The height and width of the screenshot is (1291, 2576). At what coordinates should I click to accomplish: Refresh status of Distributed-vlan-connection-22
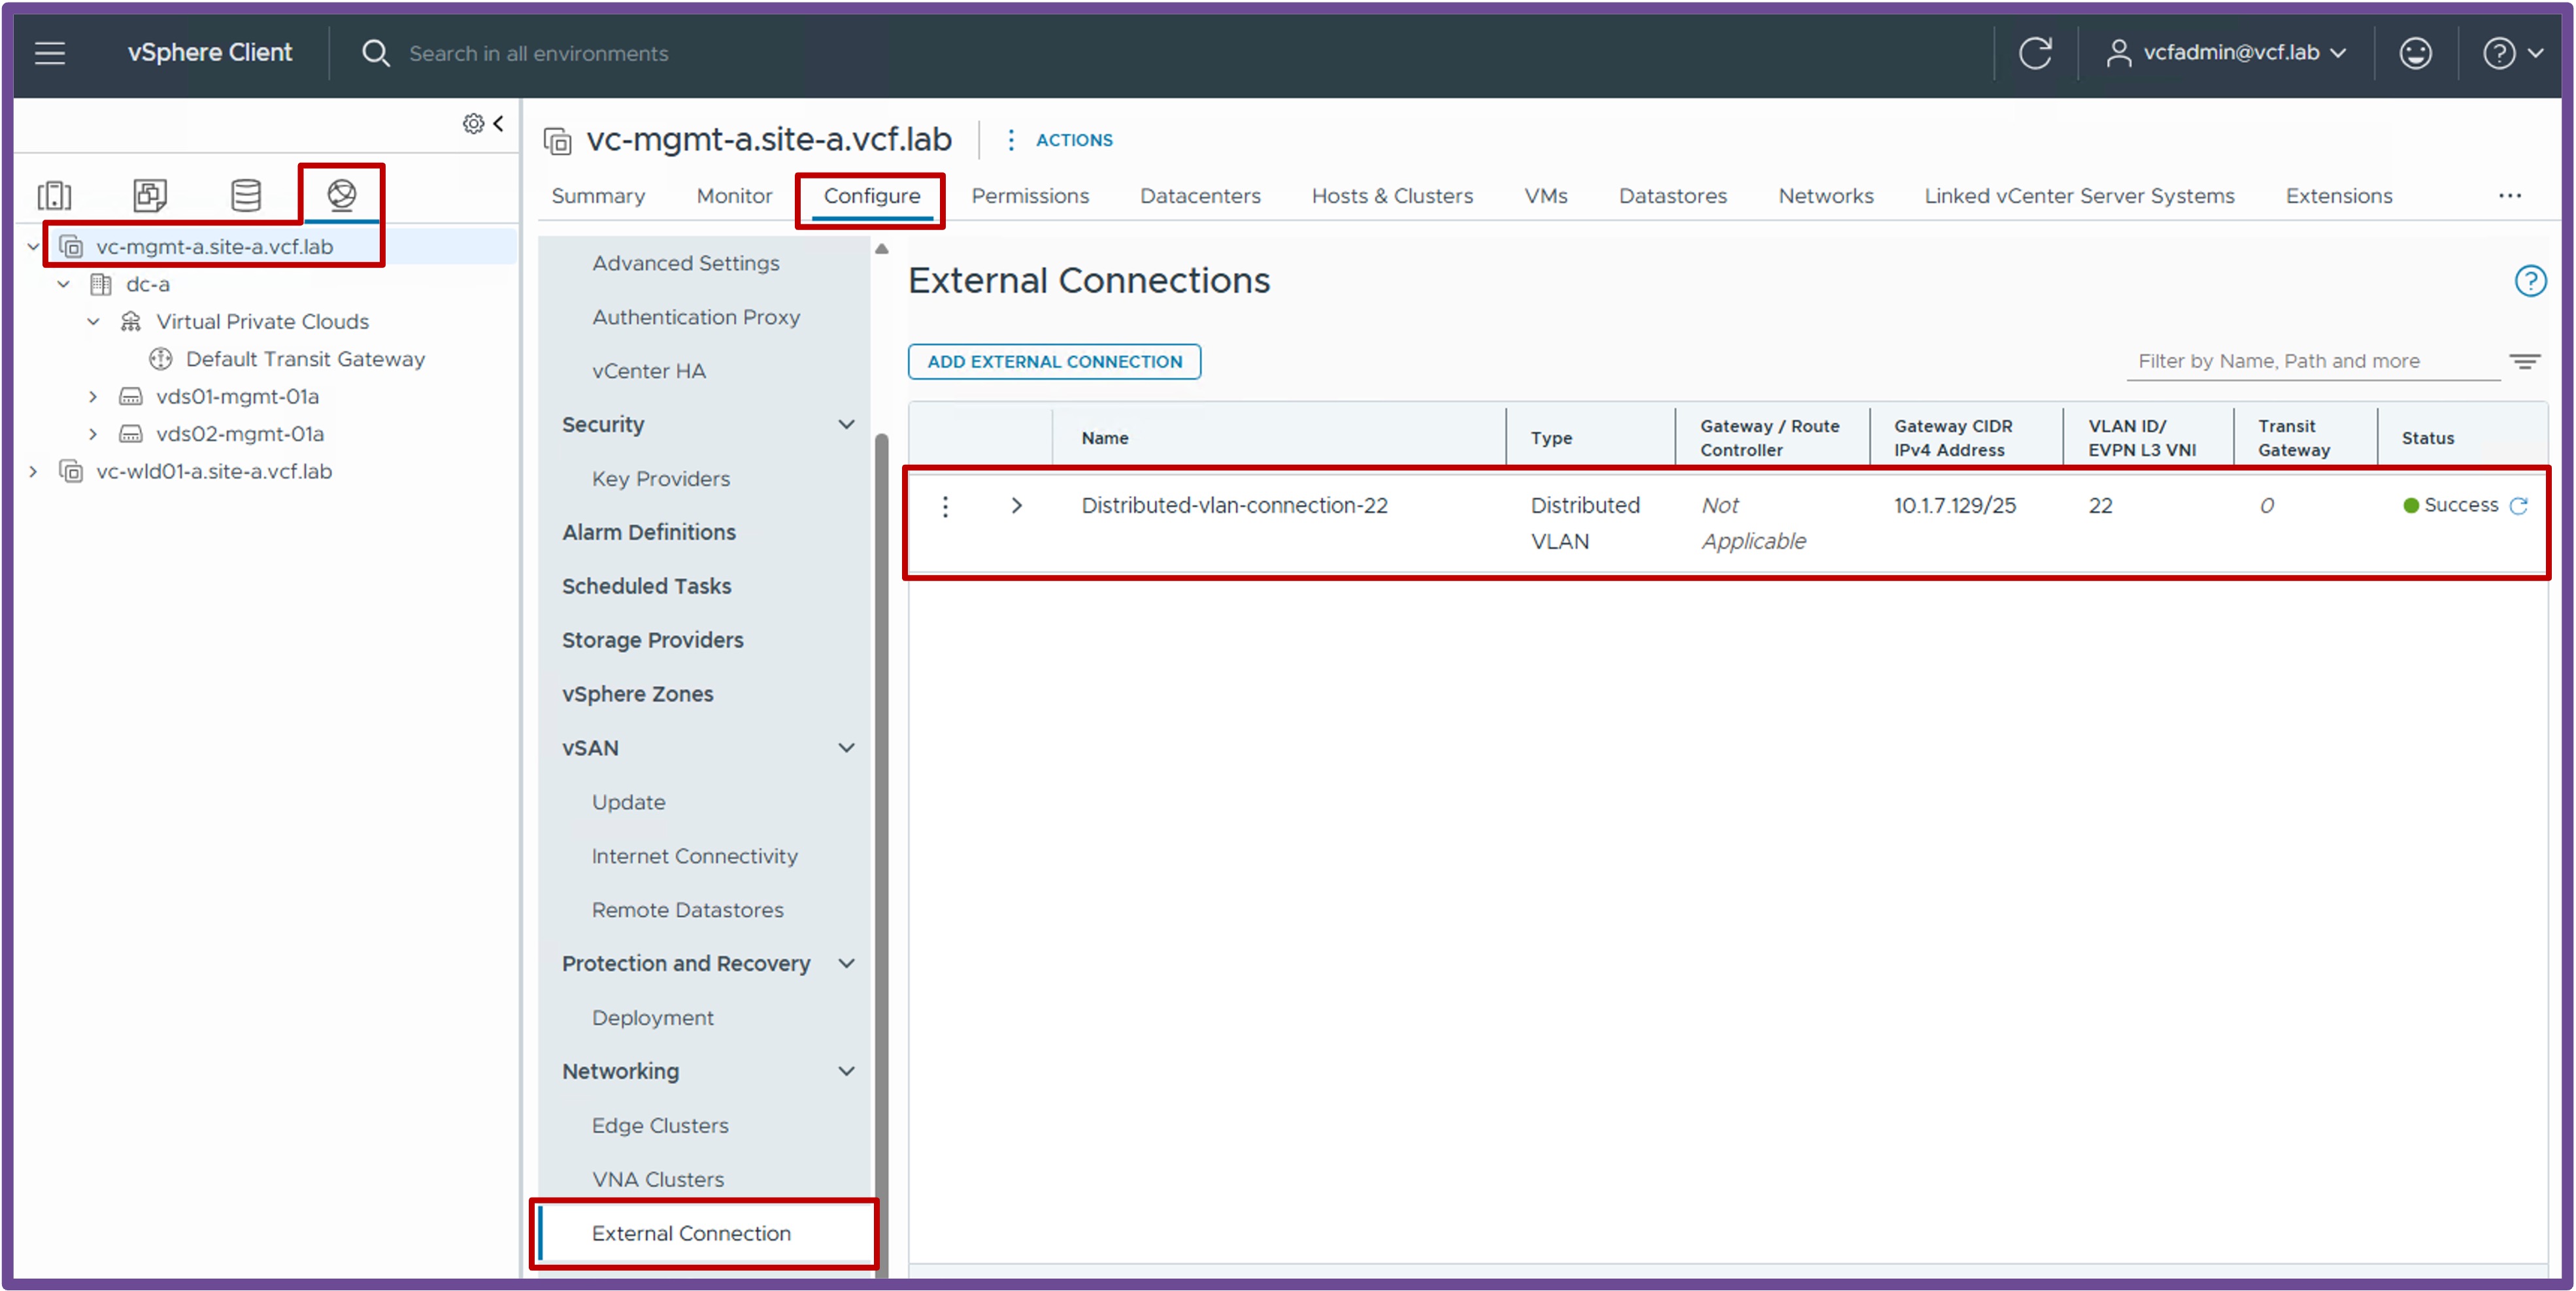tap(2519, 506)
